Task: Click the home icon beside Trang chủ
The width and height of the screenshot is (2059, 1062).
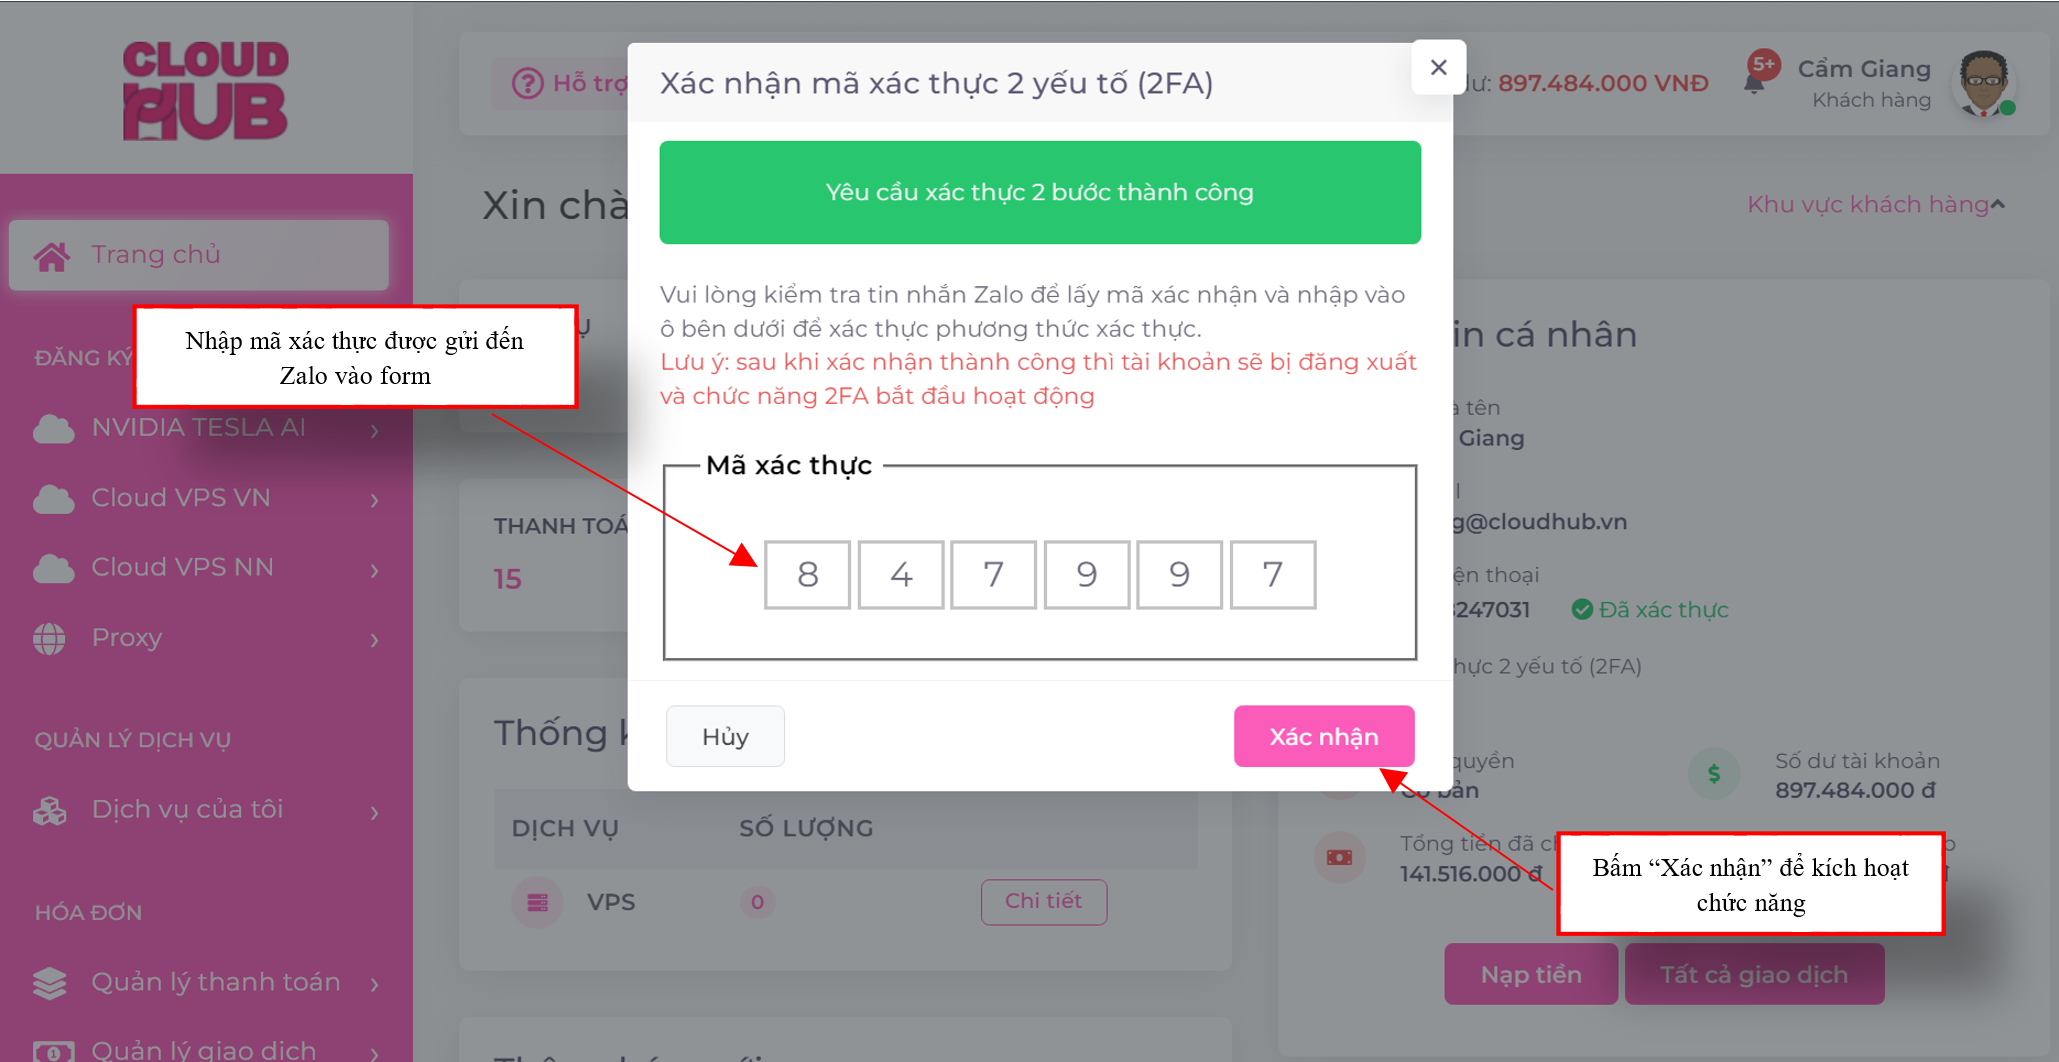Action: [52, 256]
